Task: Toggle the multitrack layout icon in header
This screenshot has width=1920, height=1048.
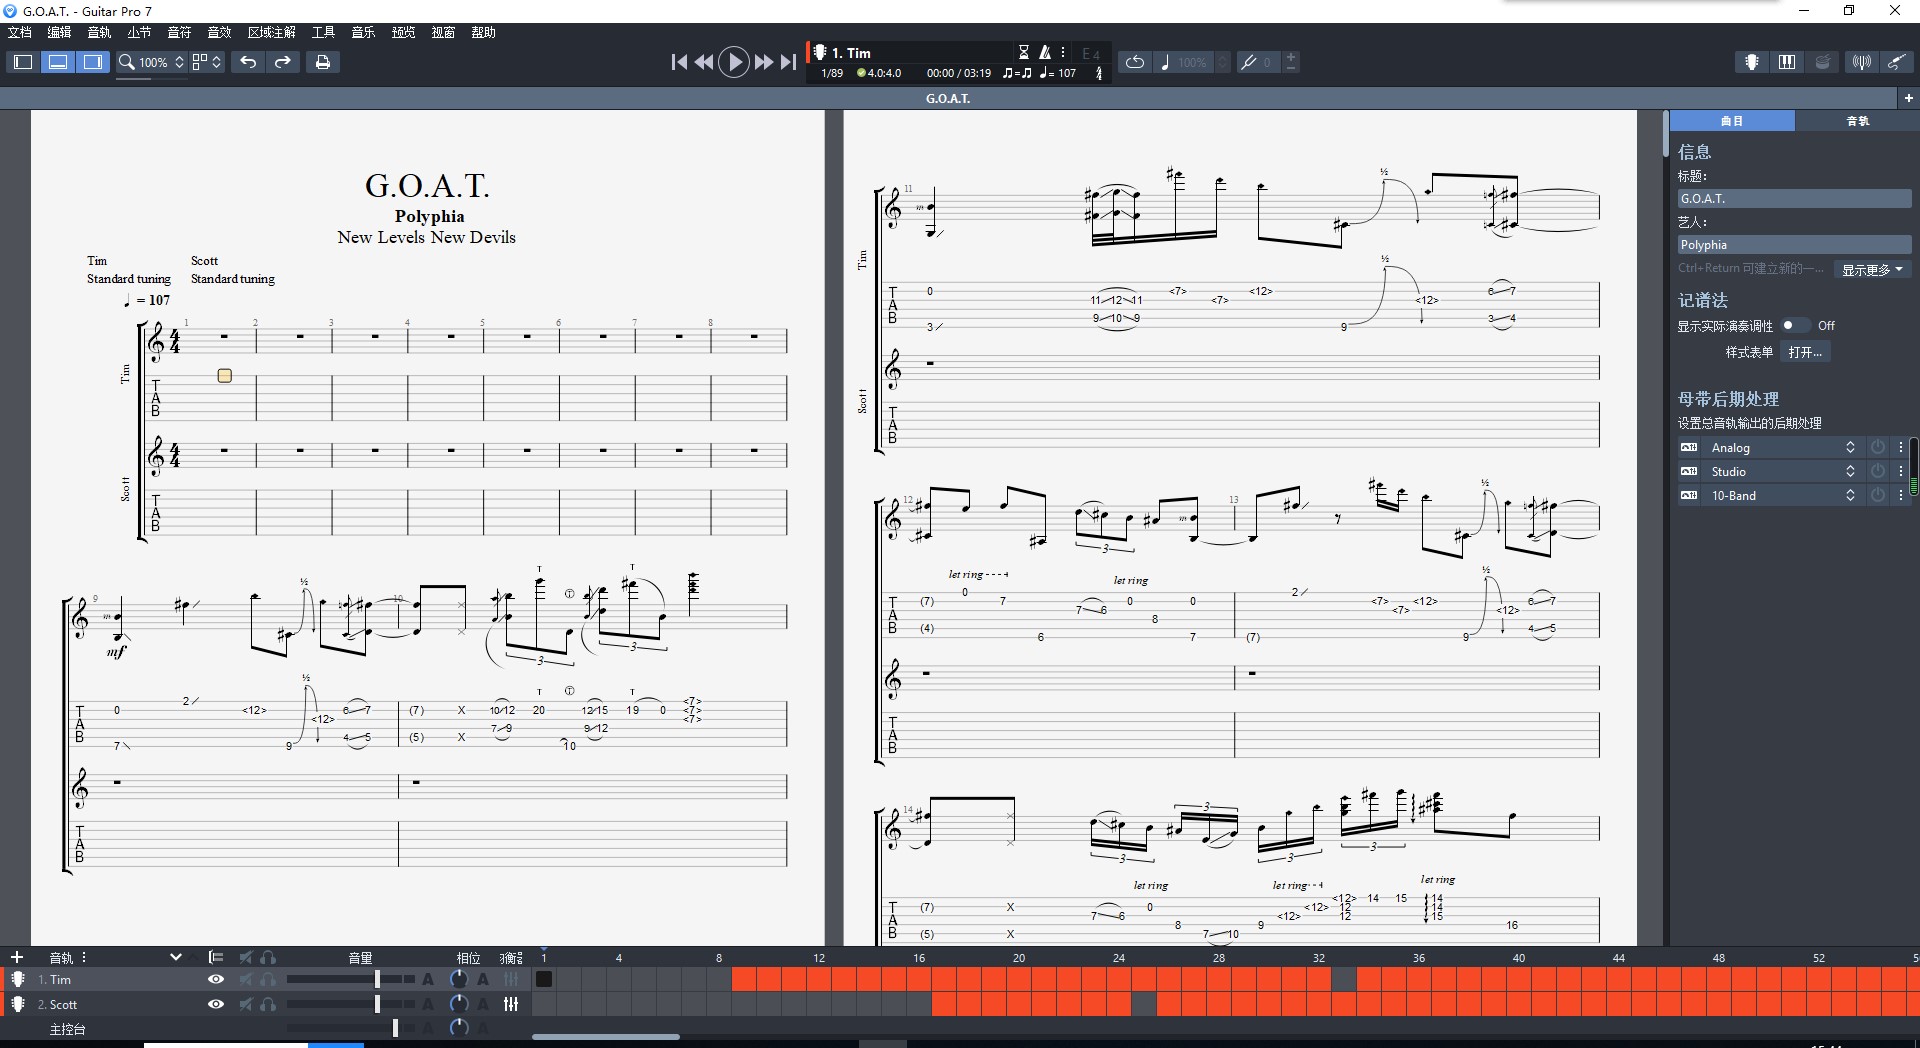Action: click(216, 957)
